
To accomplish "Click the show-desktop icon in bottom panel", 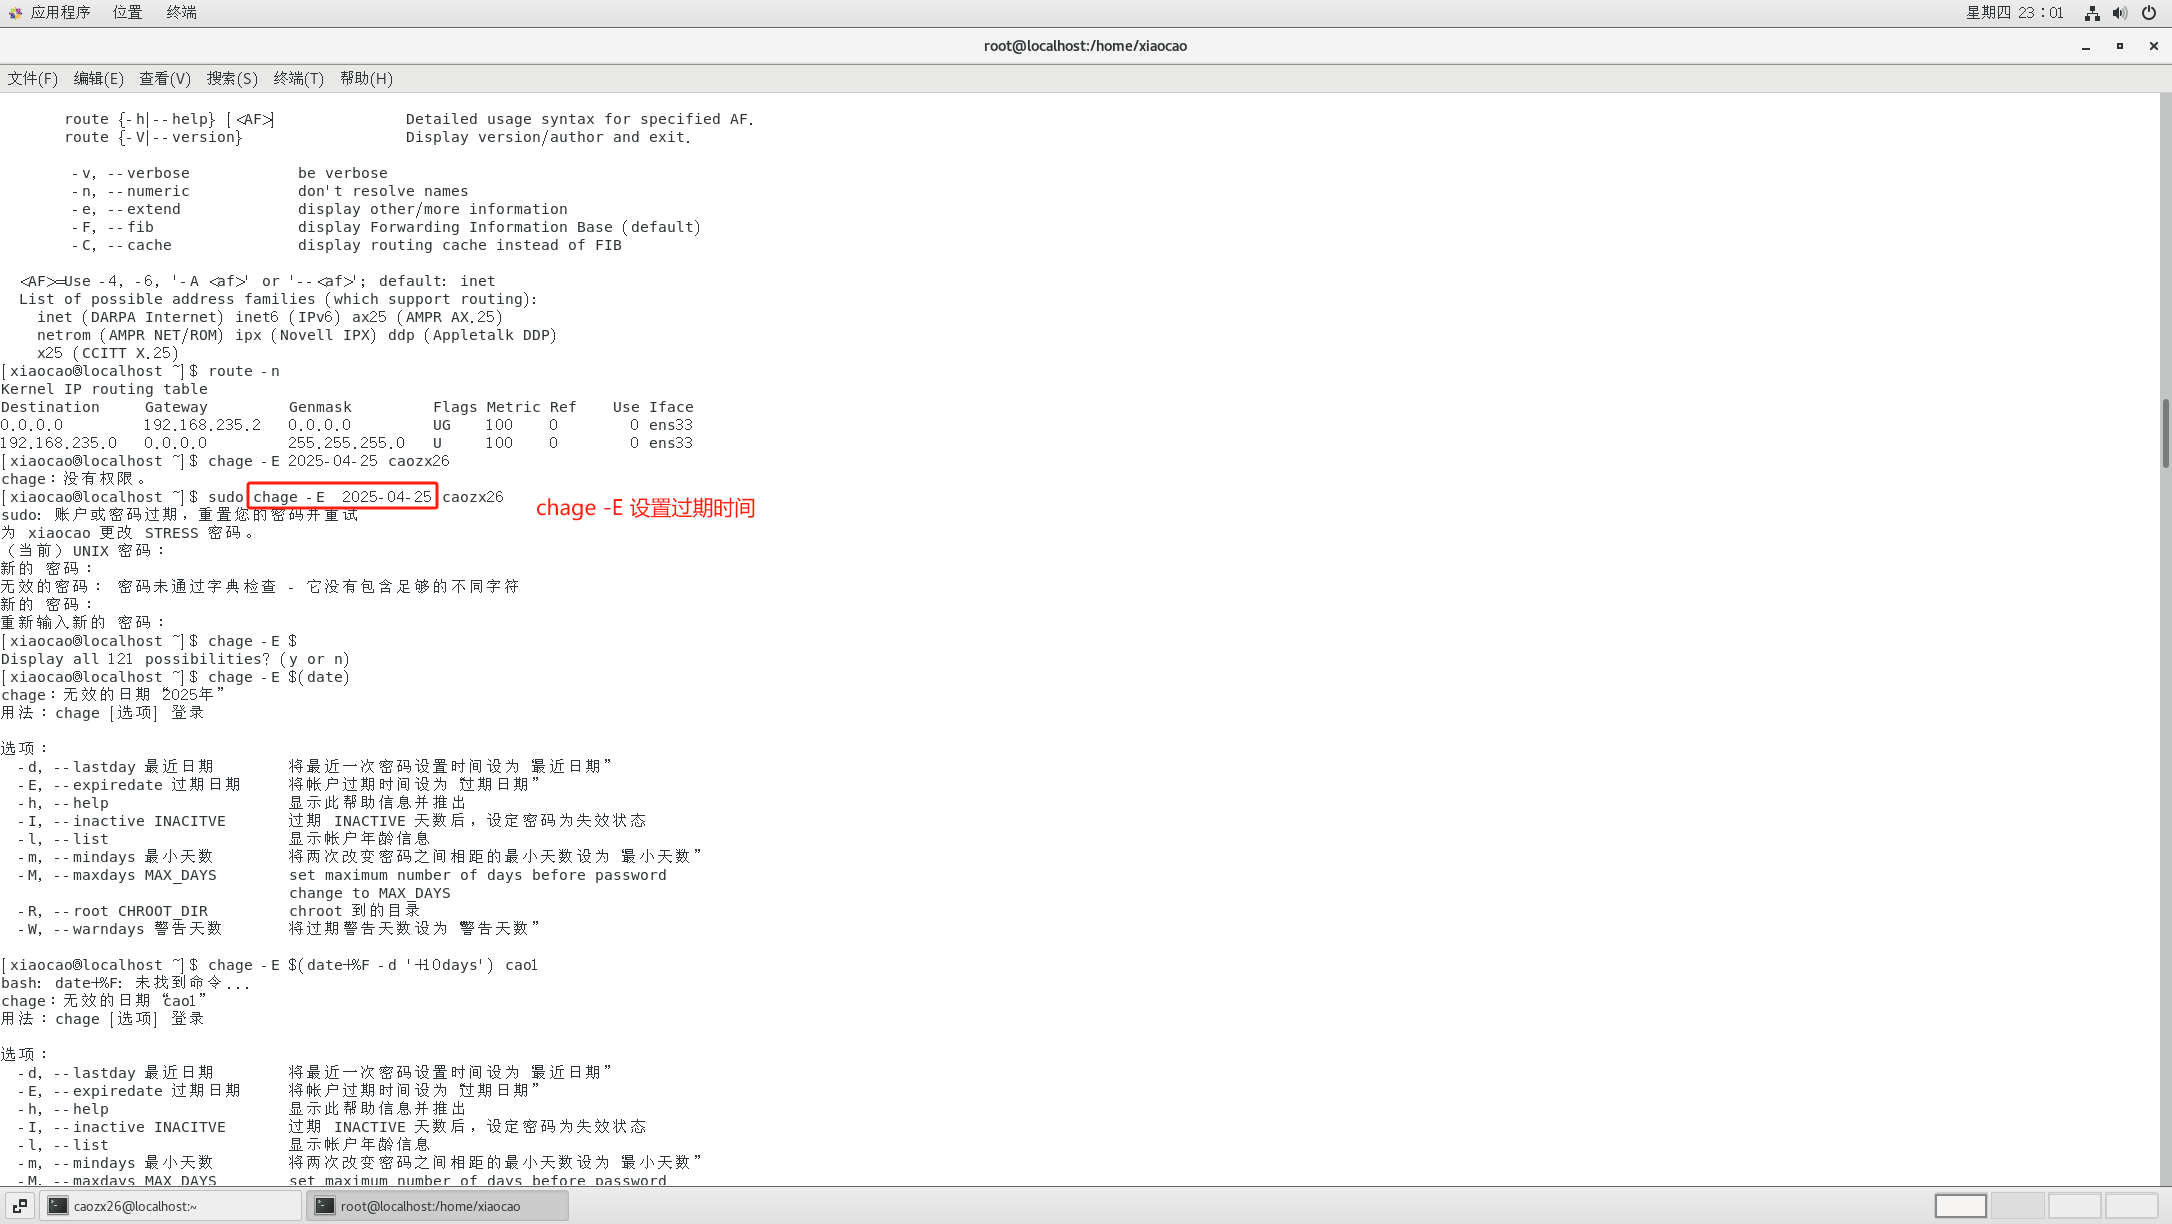I will point(19,1206).
